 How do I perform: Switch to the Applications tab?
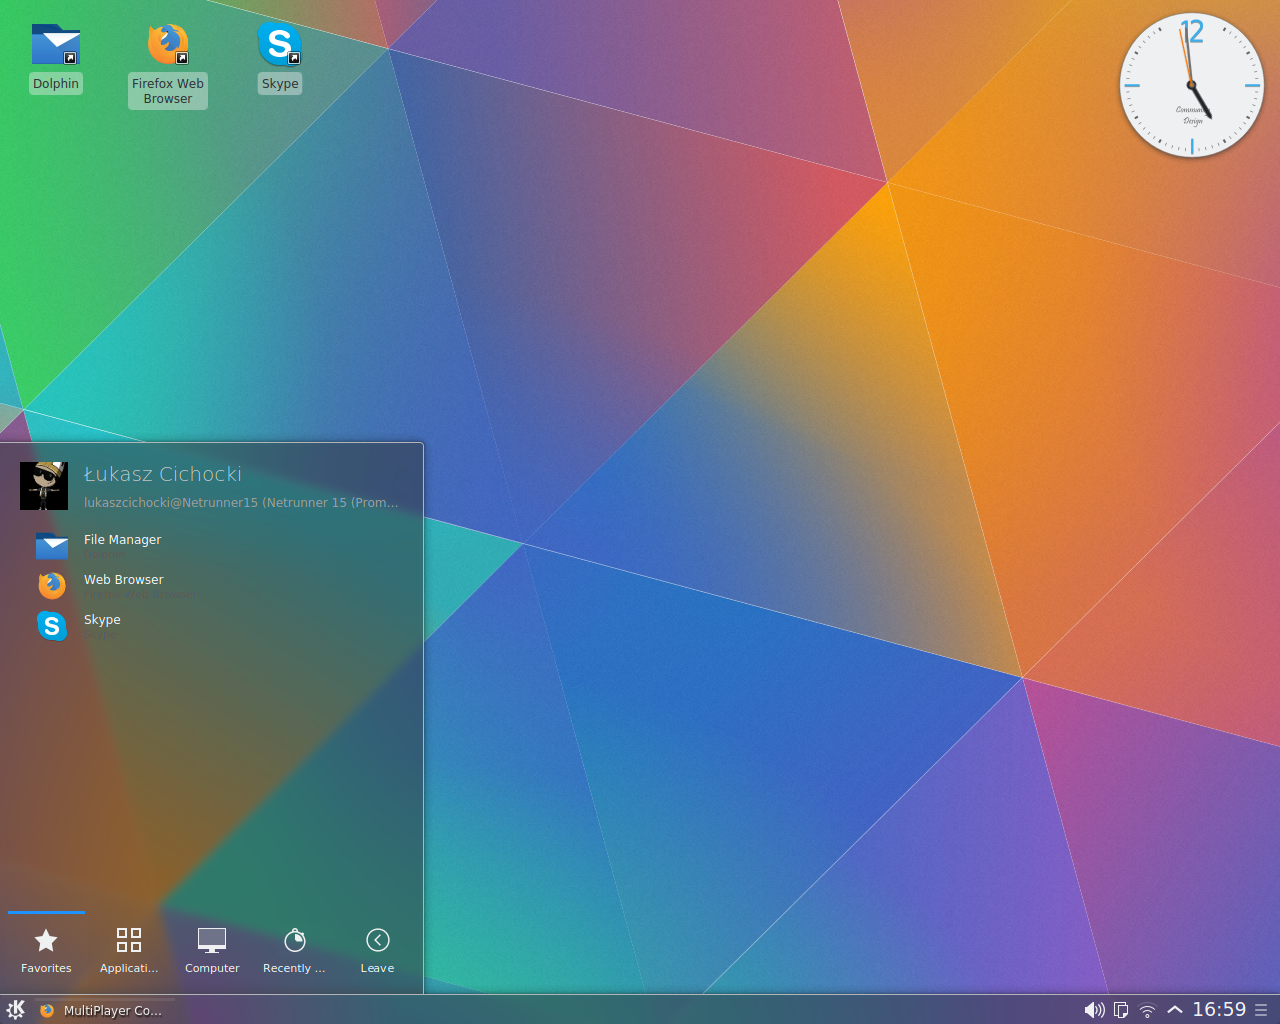pyautogui.click(x=129, y=951)
